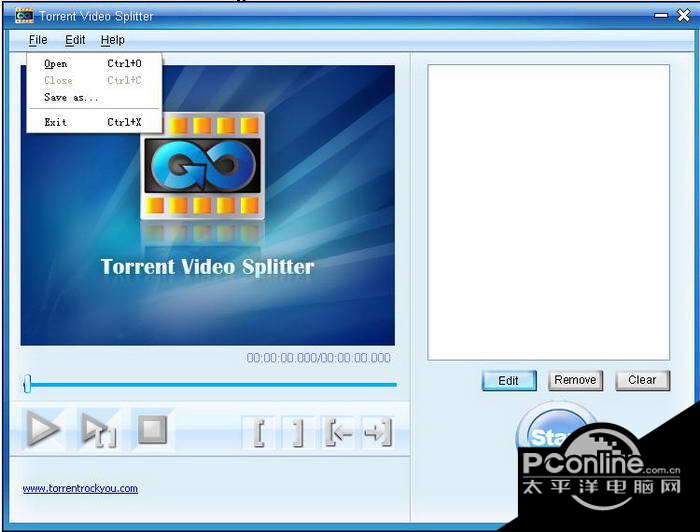Click the Edit button below the list
Viewport: 700px width, 532px height.
[509, 381]
